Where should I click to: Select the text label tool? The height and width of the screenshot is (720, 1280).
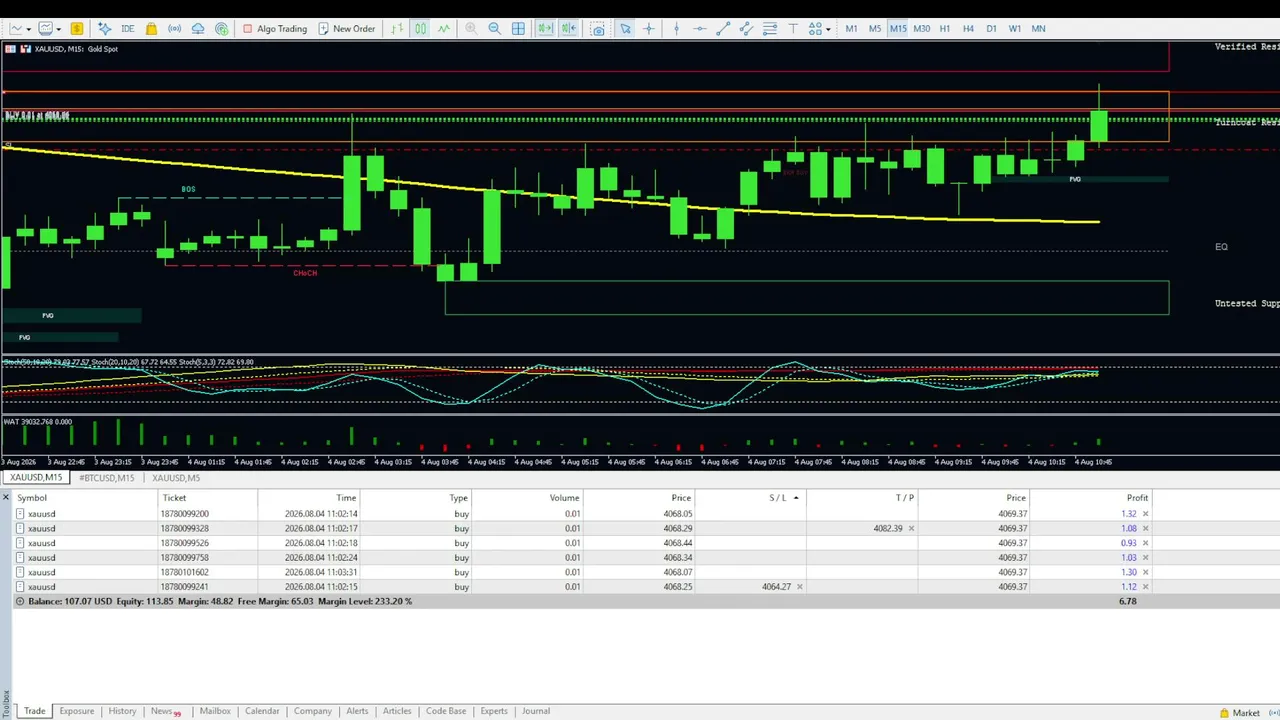[x=793, y=29]
